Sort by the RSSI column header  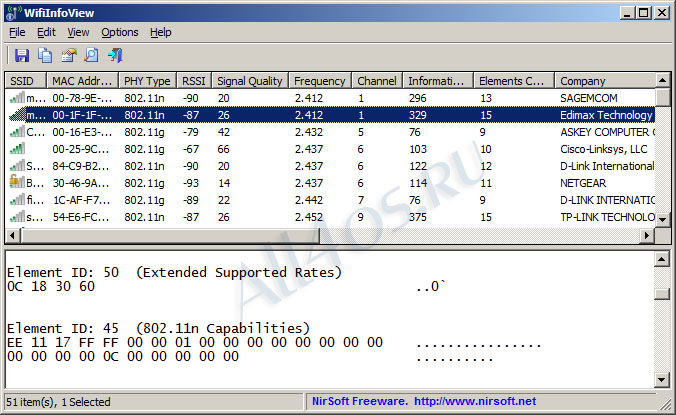pos(194,81)
